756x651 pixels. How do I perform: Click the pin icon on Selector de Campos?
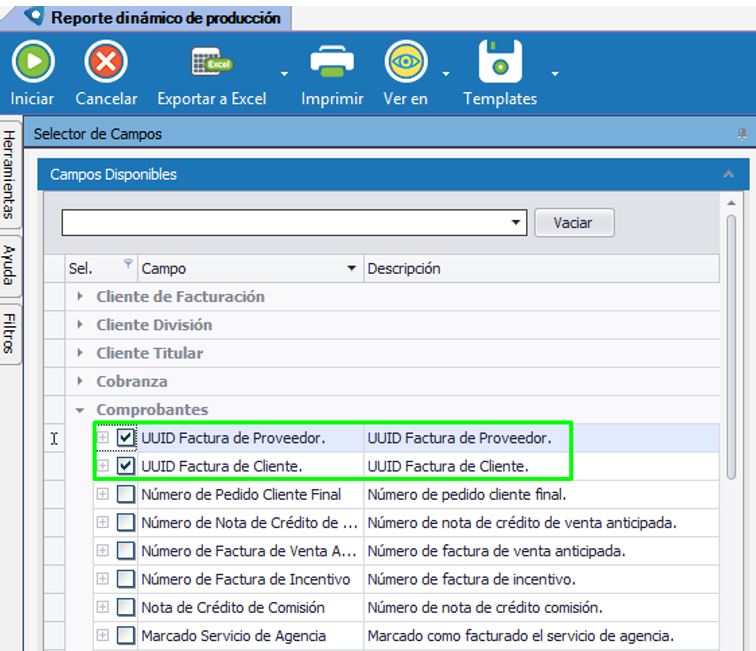point(741,134)
